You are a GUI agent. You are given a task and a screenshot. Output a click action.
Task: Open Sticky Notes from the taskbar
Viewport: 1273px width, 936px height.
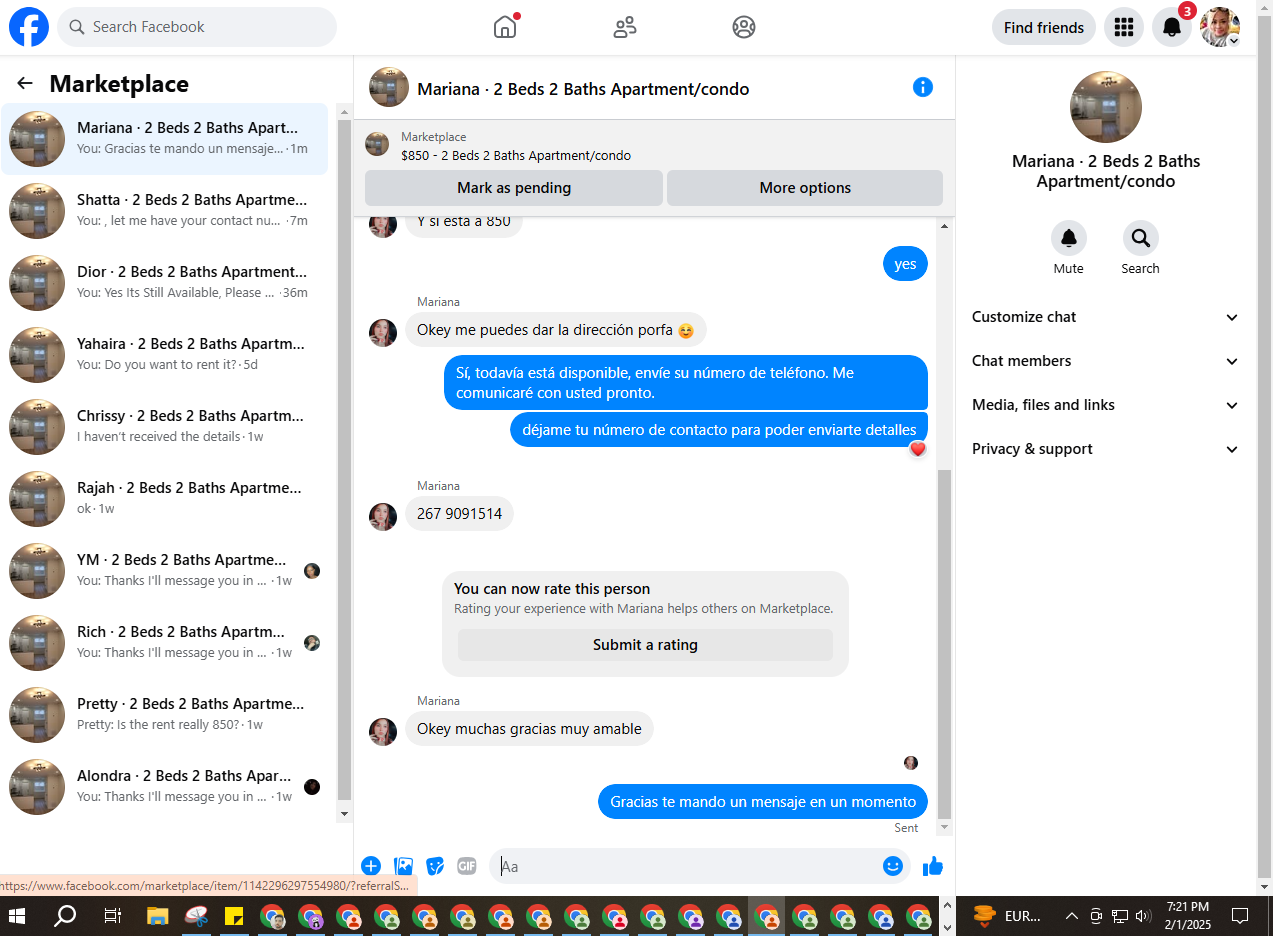[234, 915]
